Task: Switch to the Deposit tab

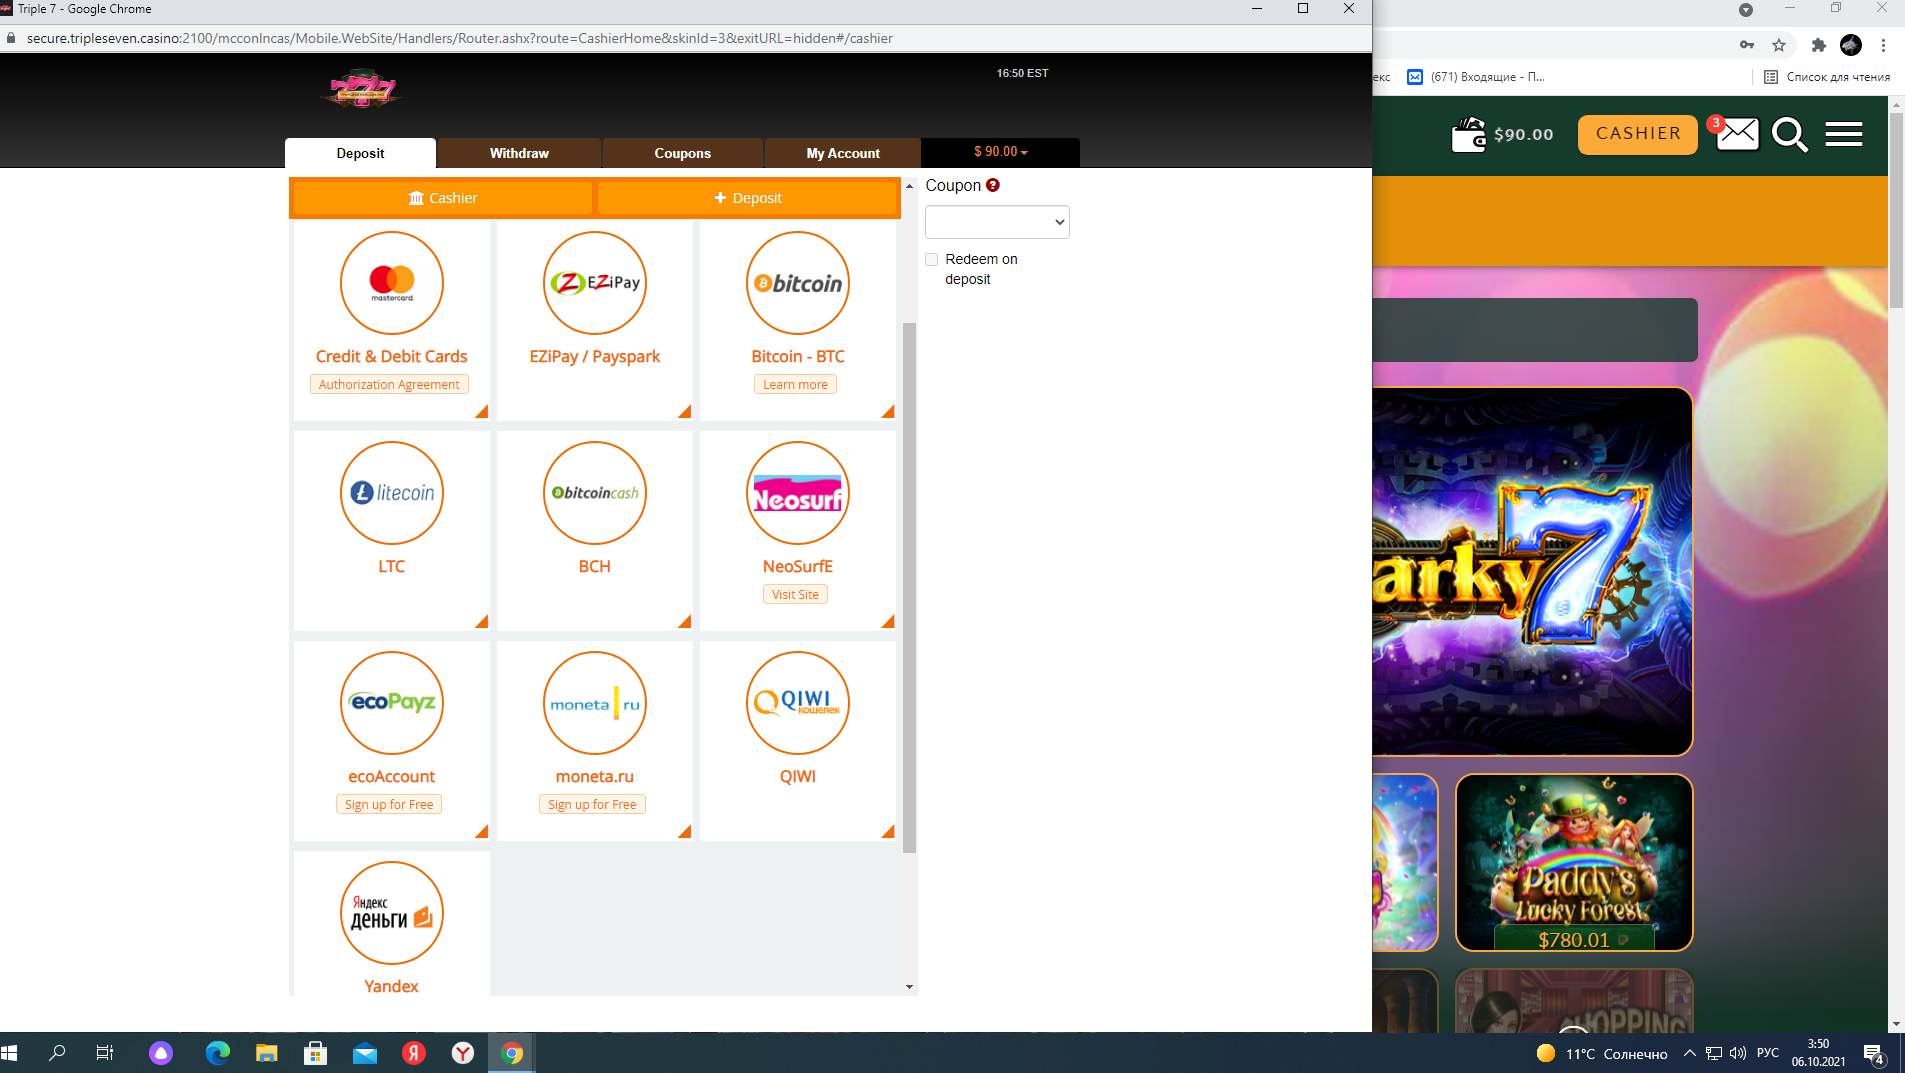Action: tap(360, 153)
